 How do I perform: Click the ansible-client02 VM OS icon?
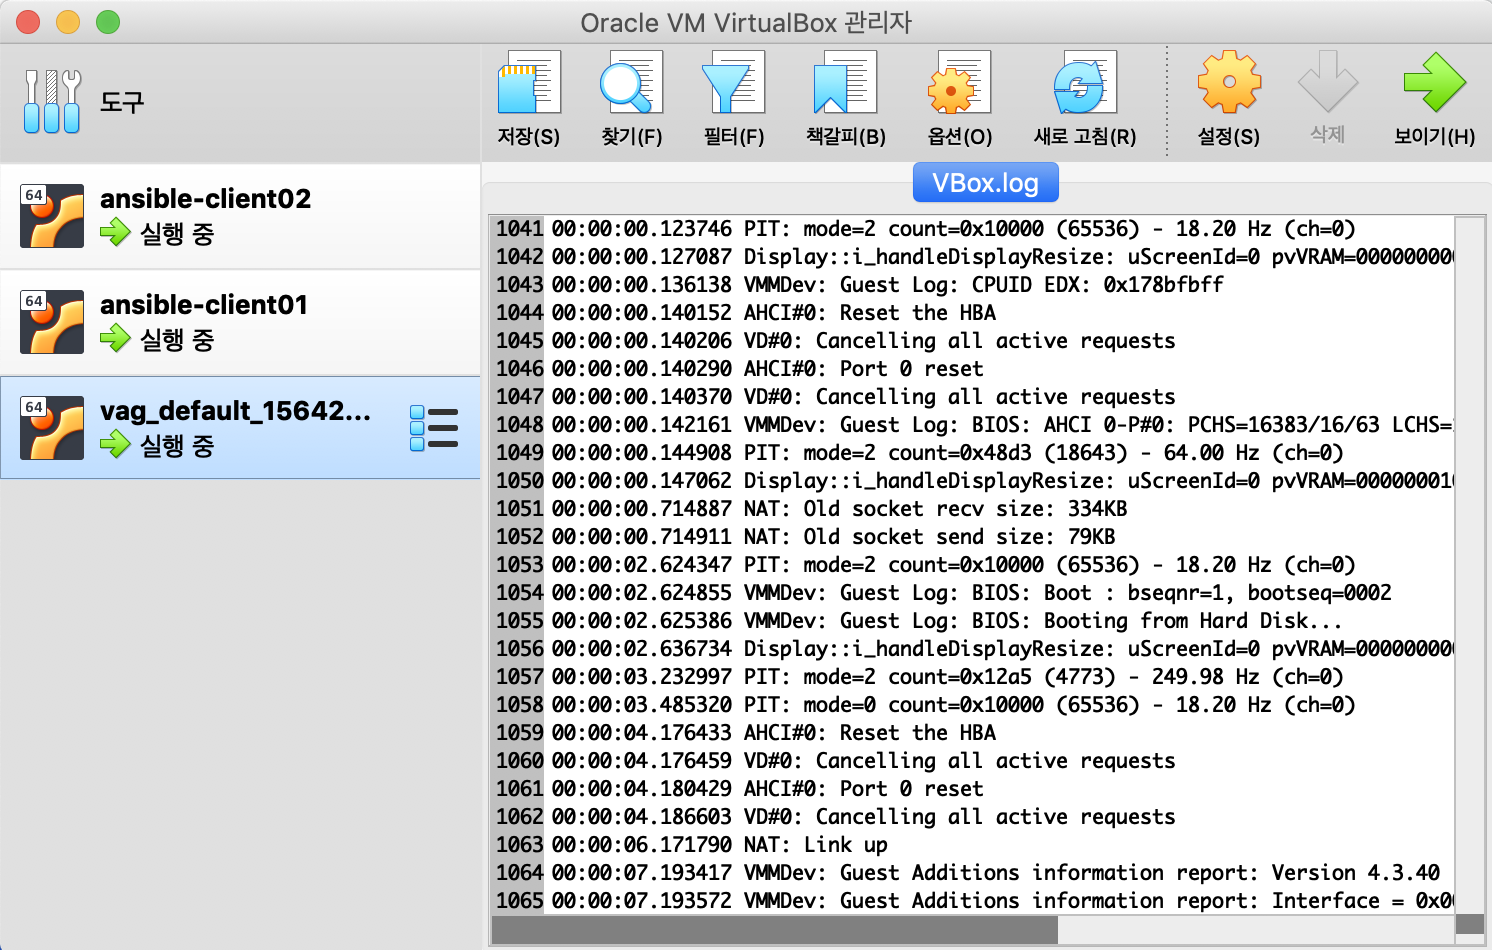click(x=52, y=215)
